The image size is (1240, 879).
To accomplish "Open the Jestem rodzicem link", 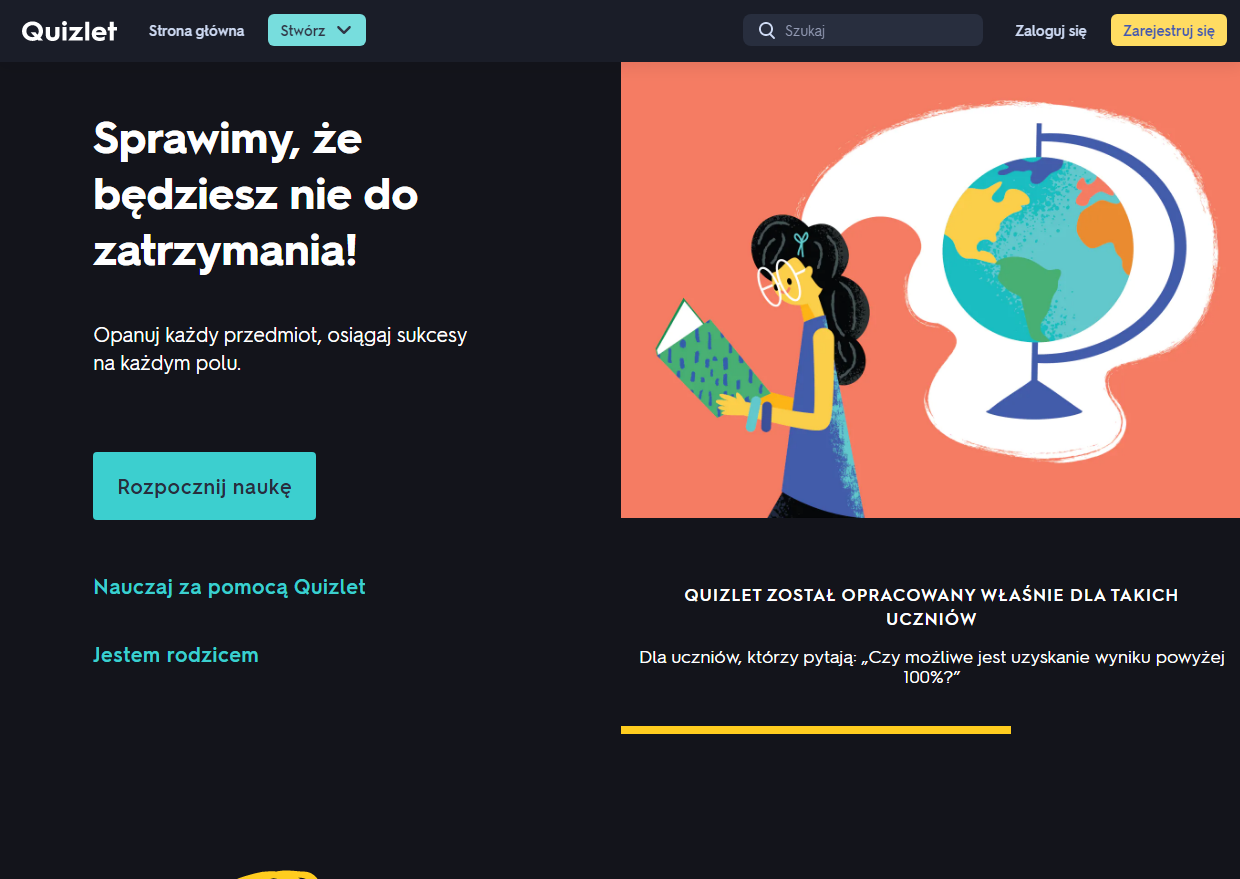I will (176, 655).
